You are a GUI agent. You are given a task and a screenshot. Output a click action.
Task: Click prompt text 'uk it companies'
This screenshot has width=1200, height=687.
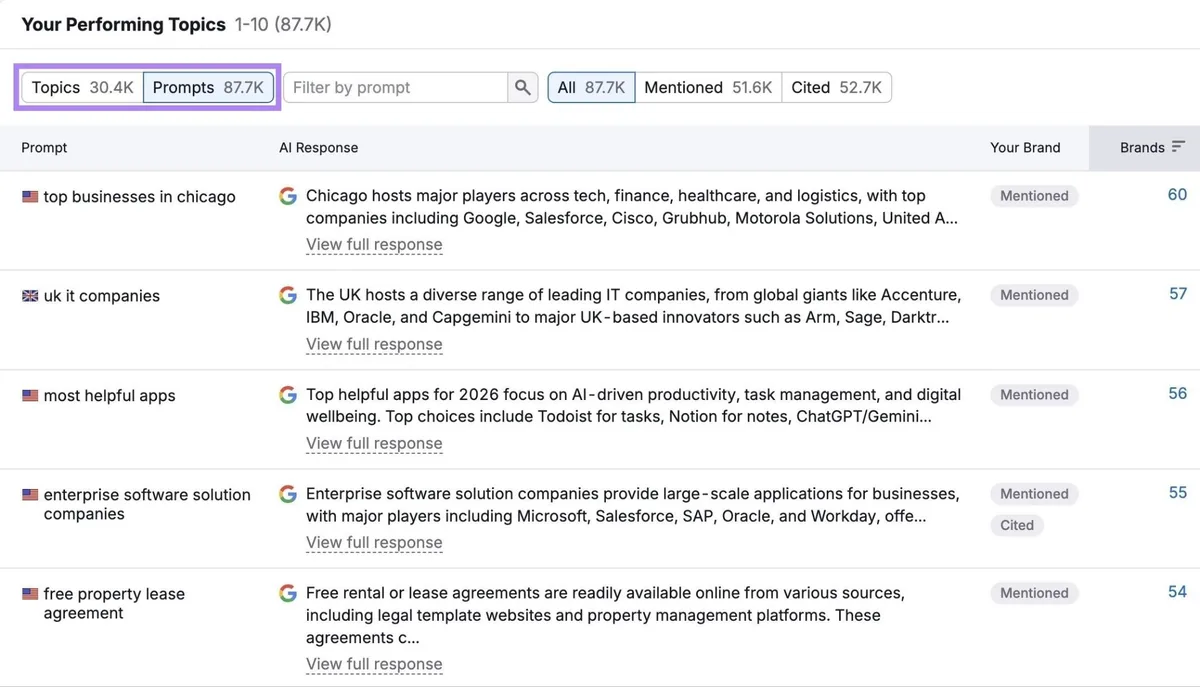[102, 296]
